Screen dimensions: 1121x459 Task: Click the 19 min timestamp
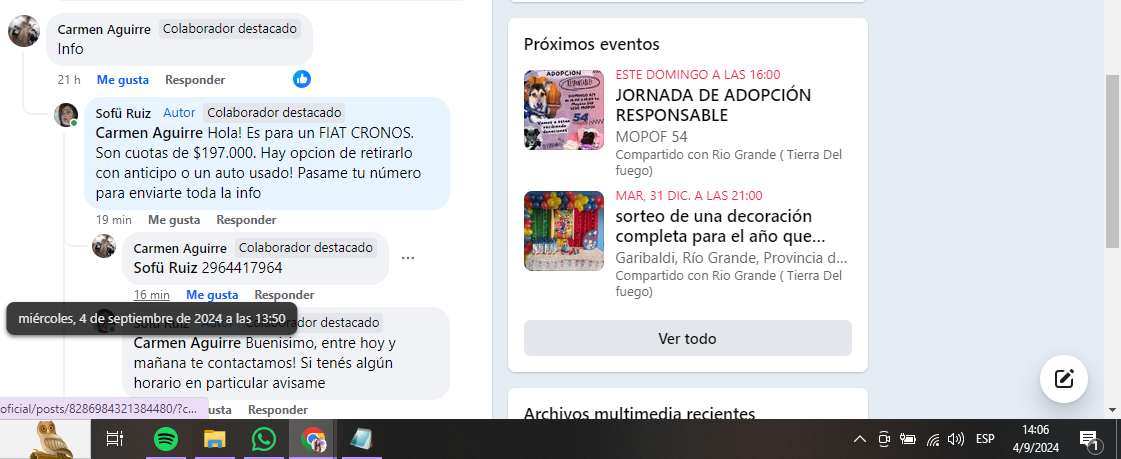point(114,220)
